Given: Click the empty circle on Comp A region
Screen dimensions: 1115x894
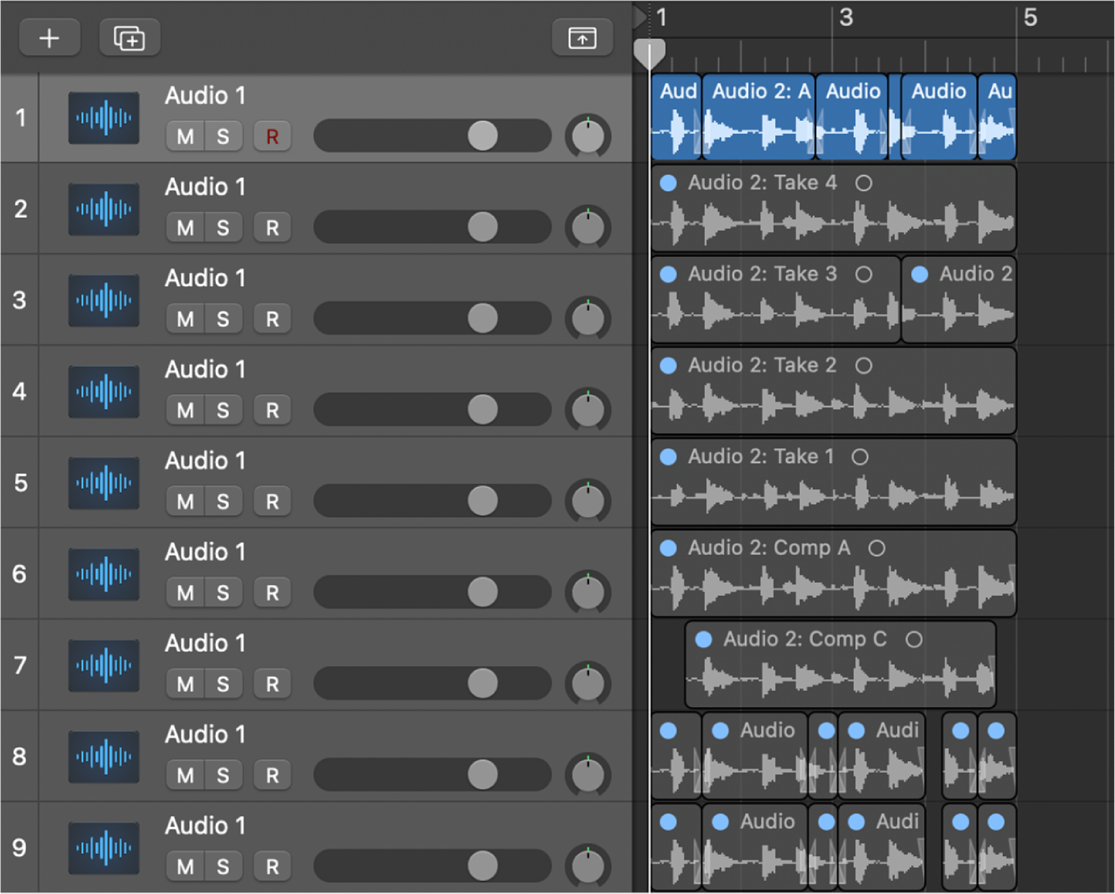Looking at the screenshot, I should (x=876, y=548).
